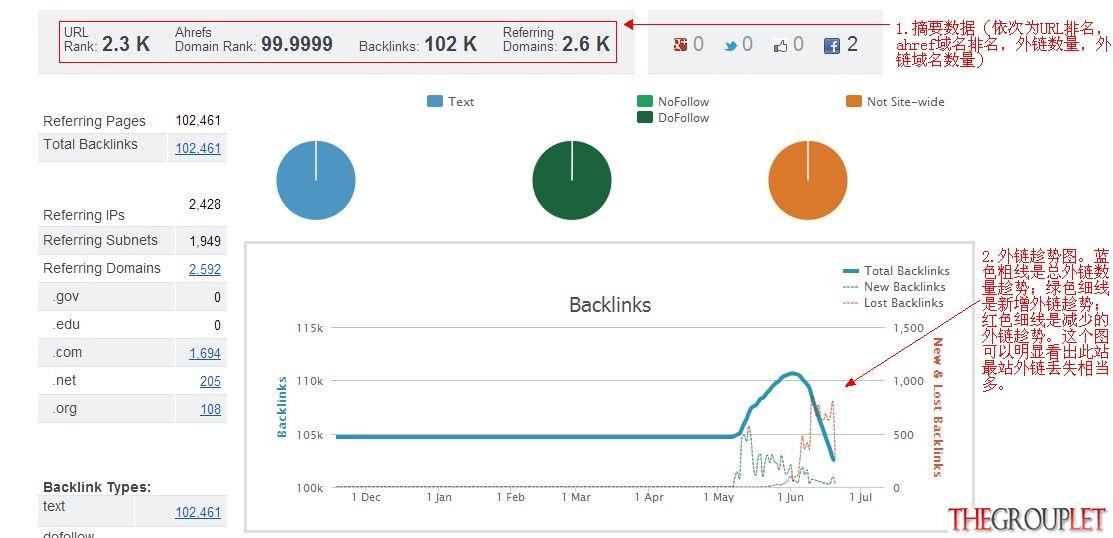
Task: Click the 1 Jul label on chart axis
Action: click(860, 498)
